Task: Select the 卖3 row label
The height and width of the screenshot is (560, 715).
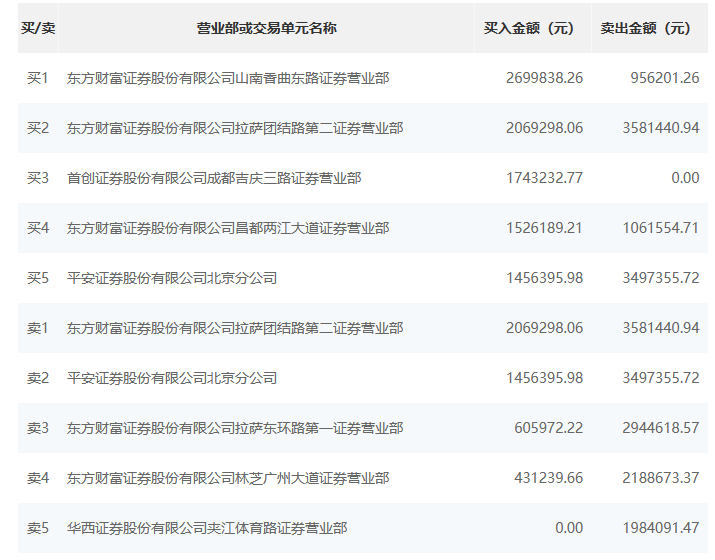Action: 38,428
